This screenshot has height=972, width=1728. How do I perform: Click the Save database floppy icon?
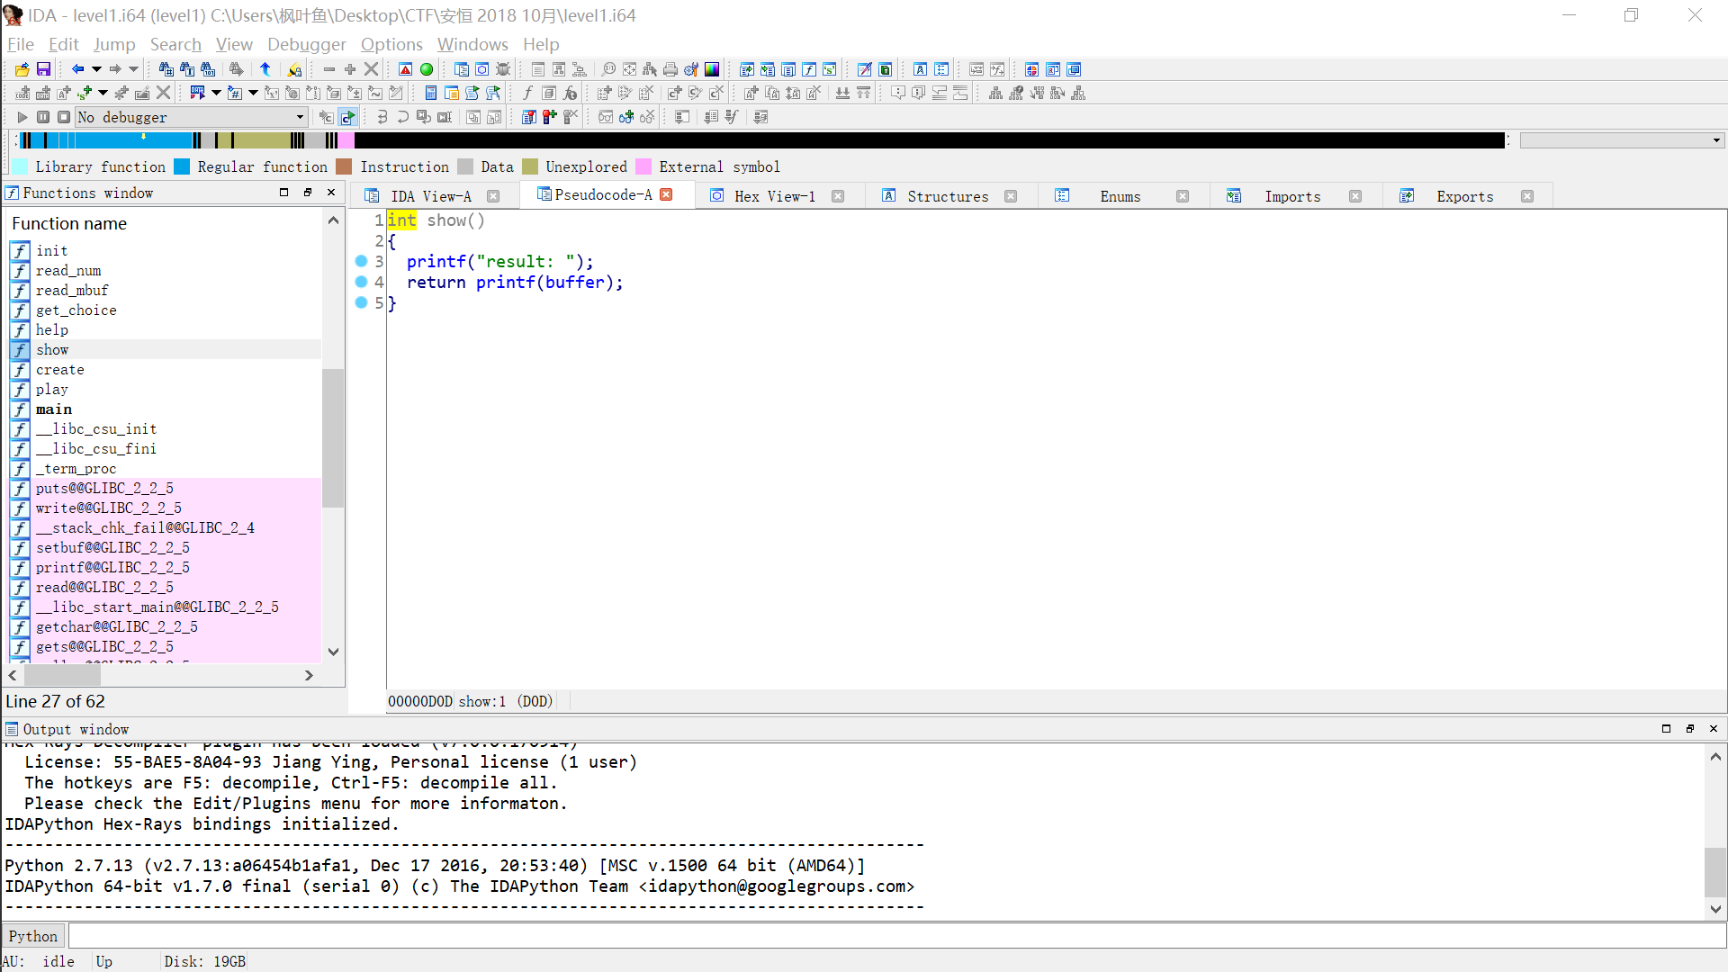pos(43,69)
